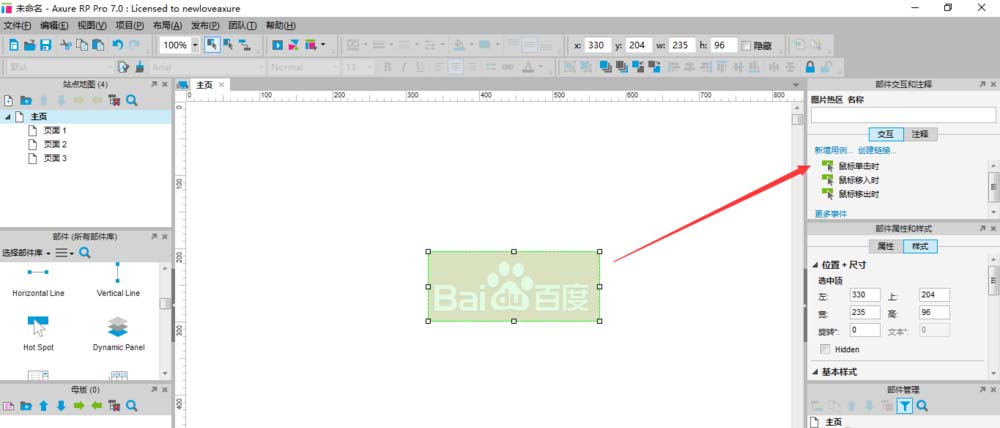
Task: Add a new folder in sitemap panel
Action: (26, 100)
